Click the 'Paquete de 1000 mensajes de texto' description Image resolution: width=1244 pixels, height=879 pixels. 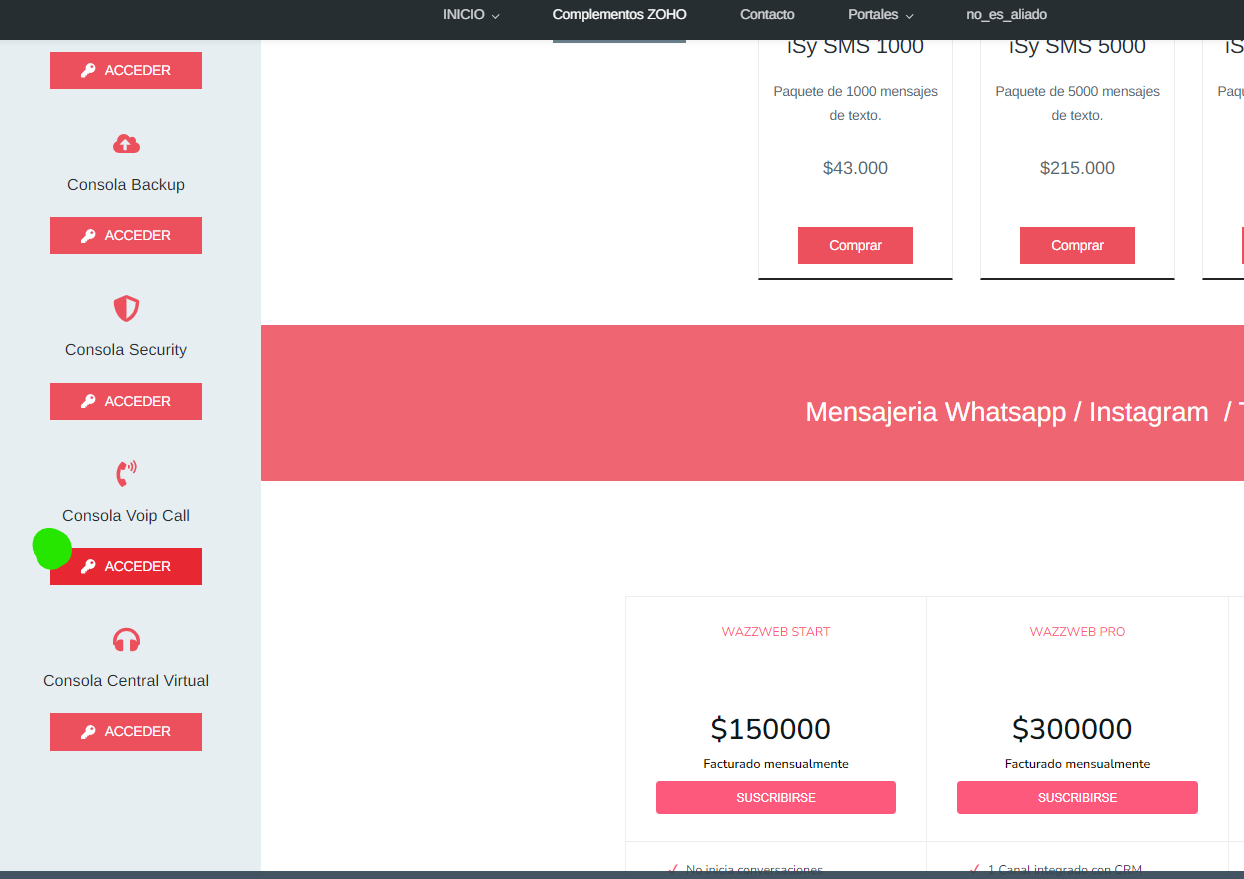pyautogui.click(x=855, y=103)
